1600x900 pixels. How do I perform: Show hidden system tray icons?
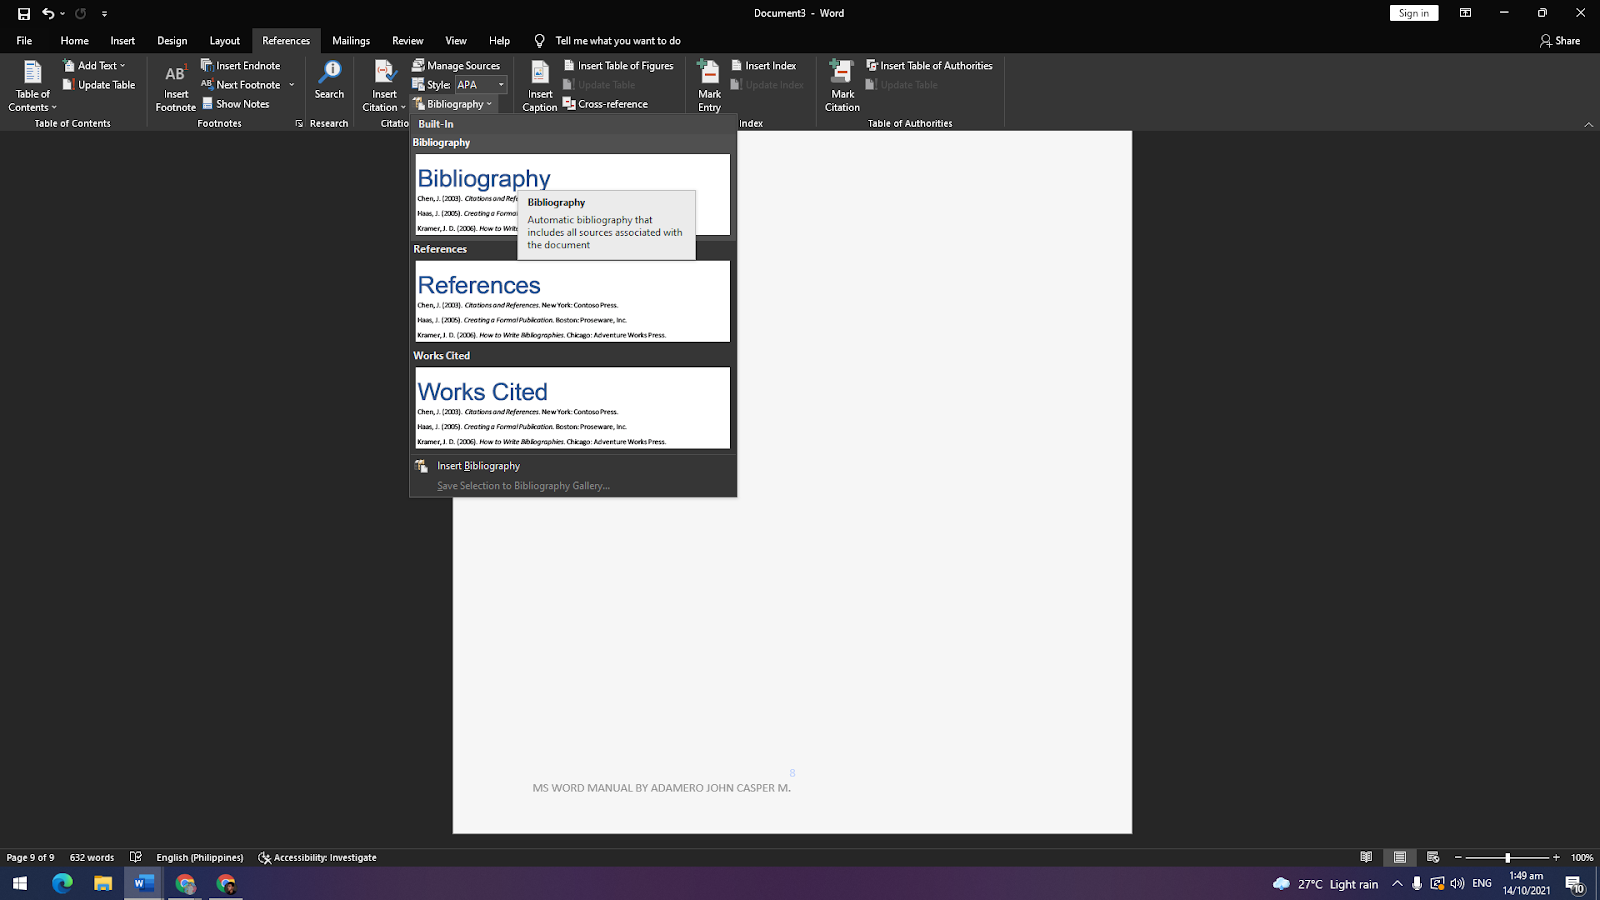pyautogui.click(x=1397, y=884)
